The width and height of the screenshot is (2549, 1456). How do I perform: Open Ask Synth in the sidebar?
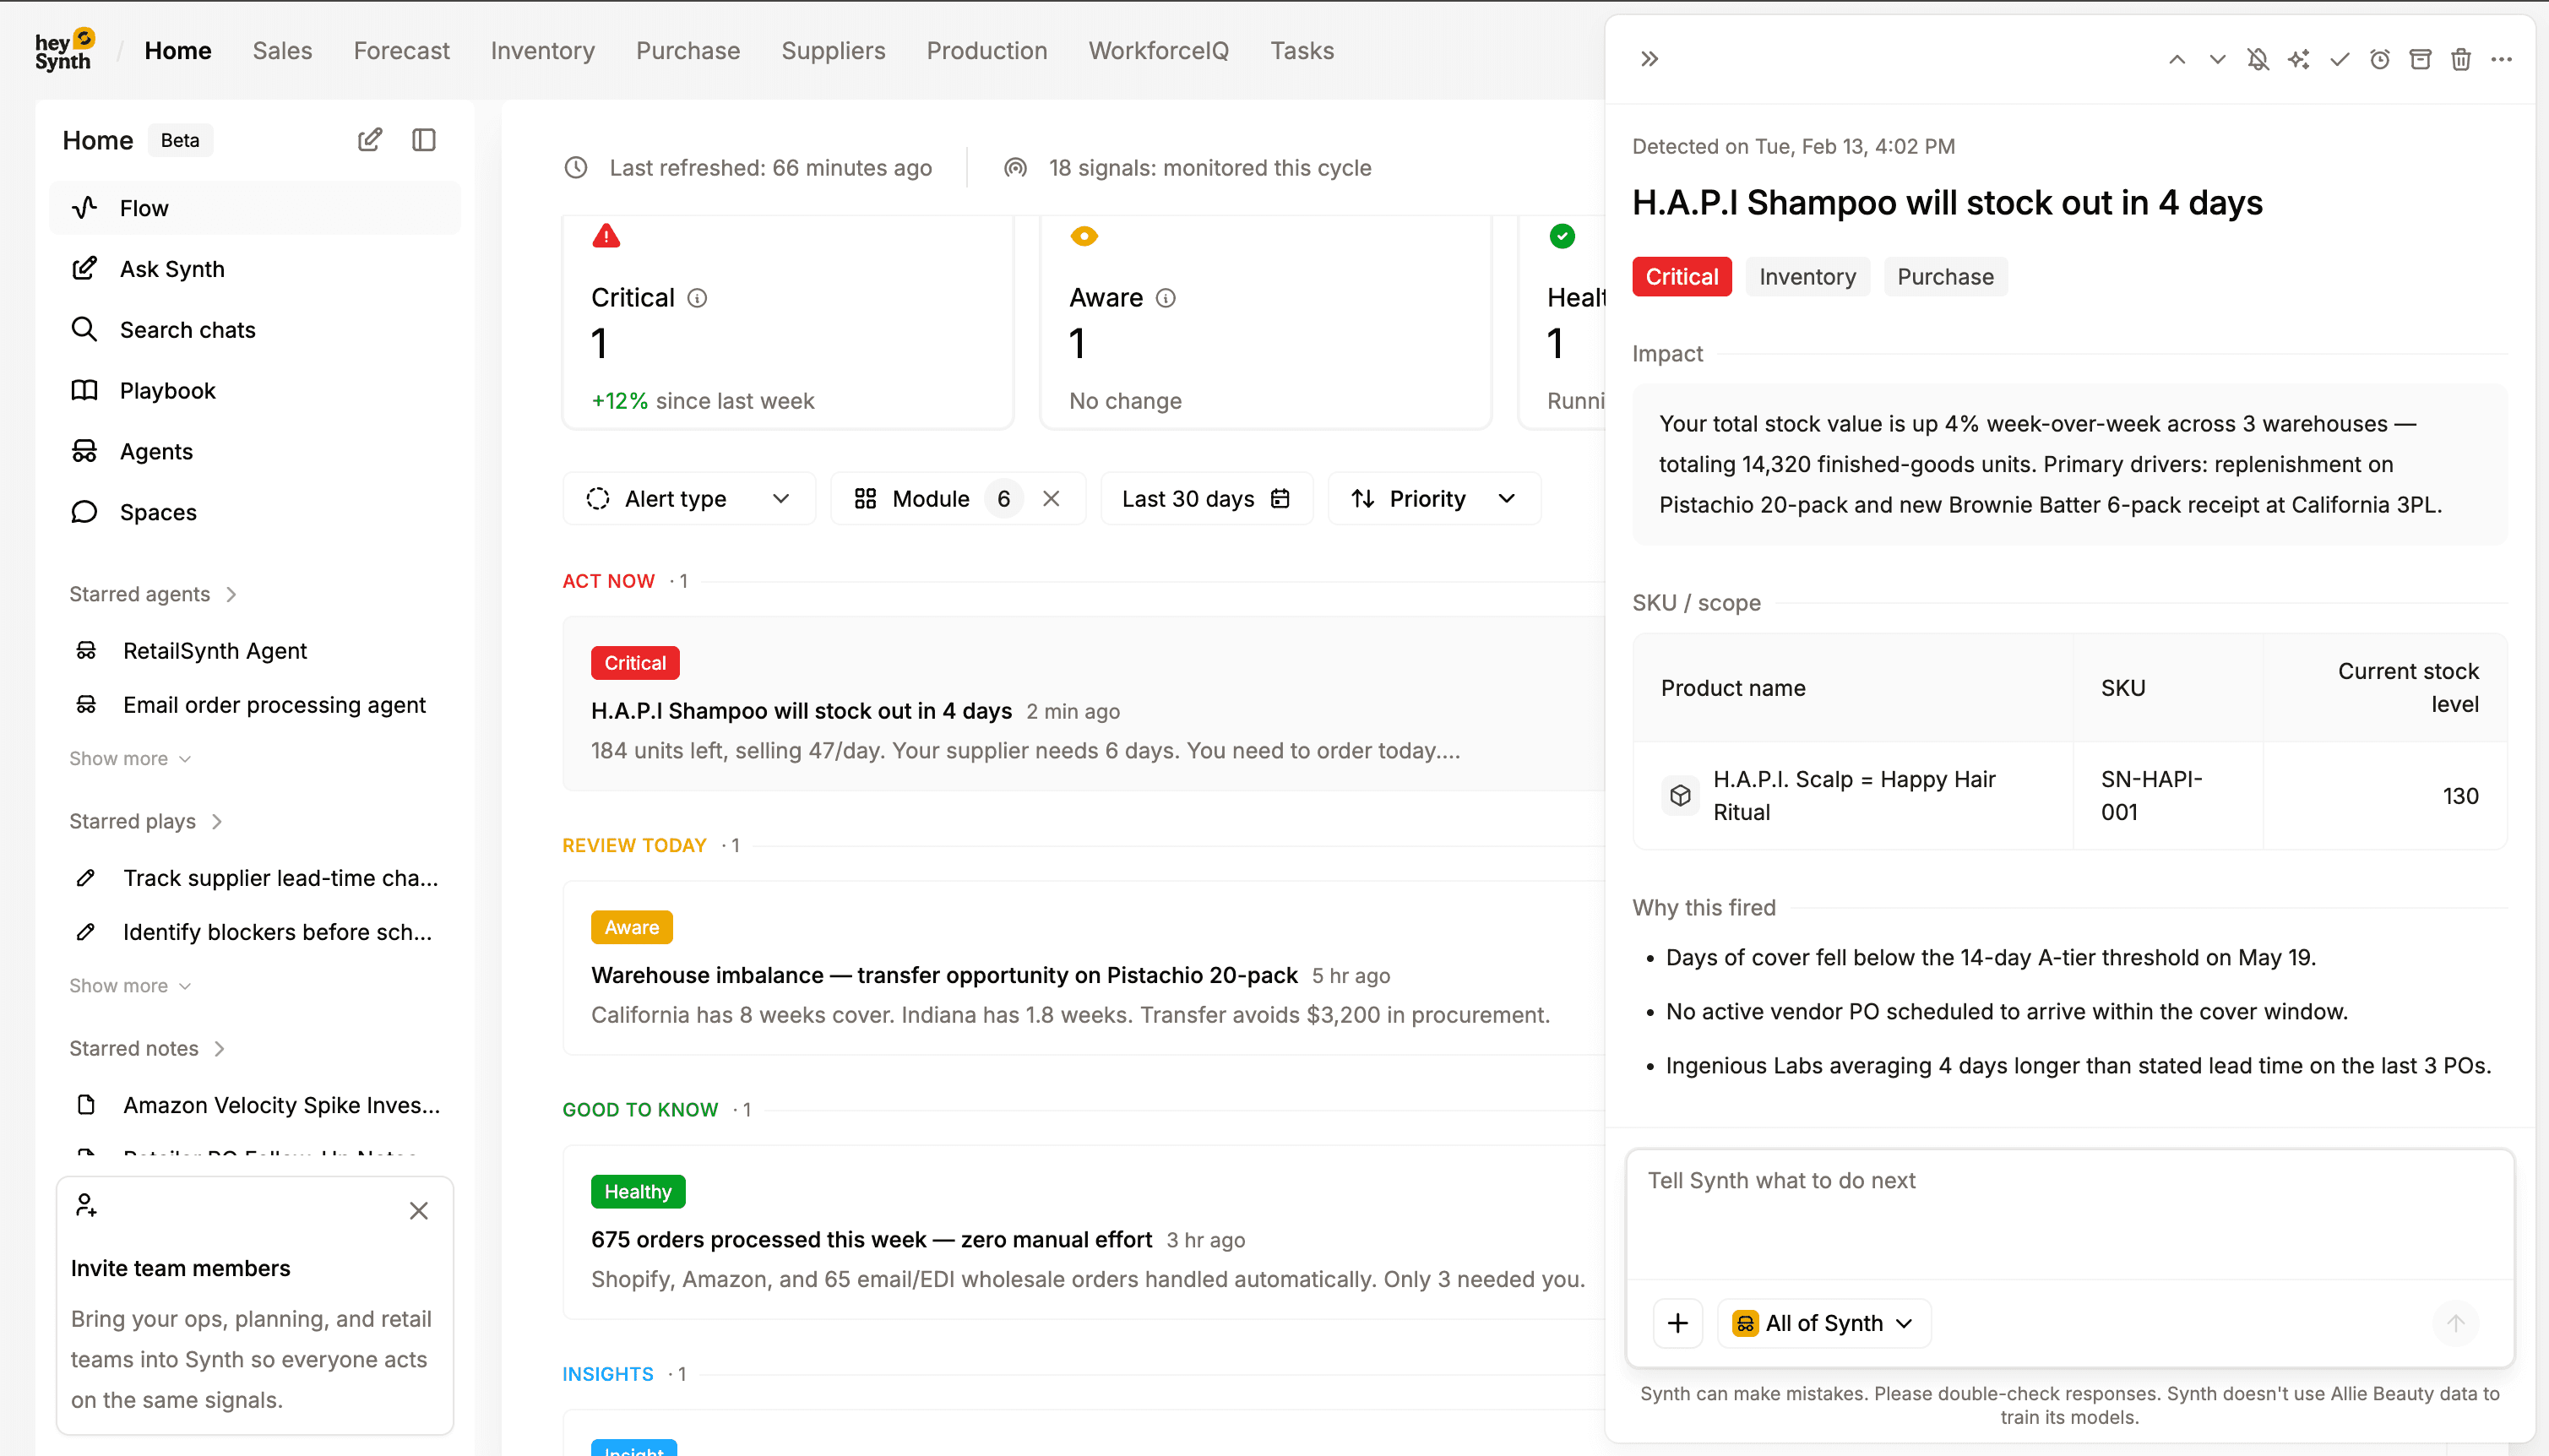click(255, 269)
